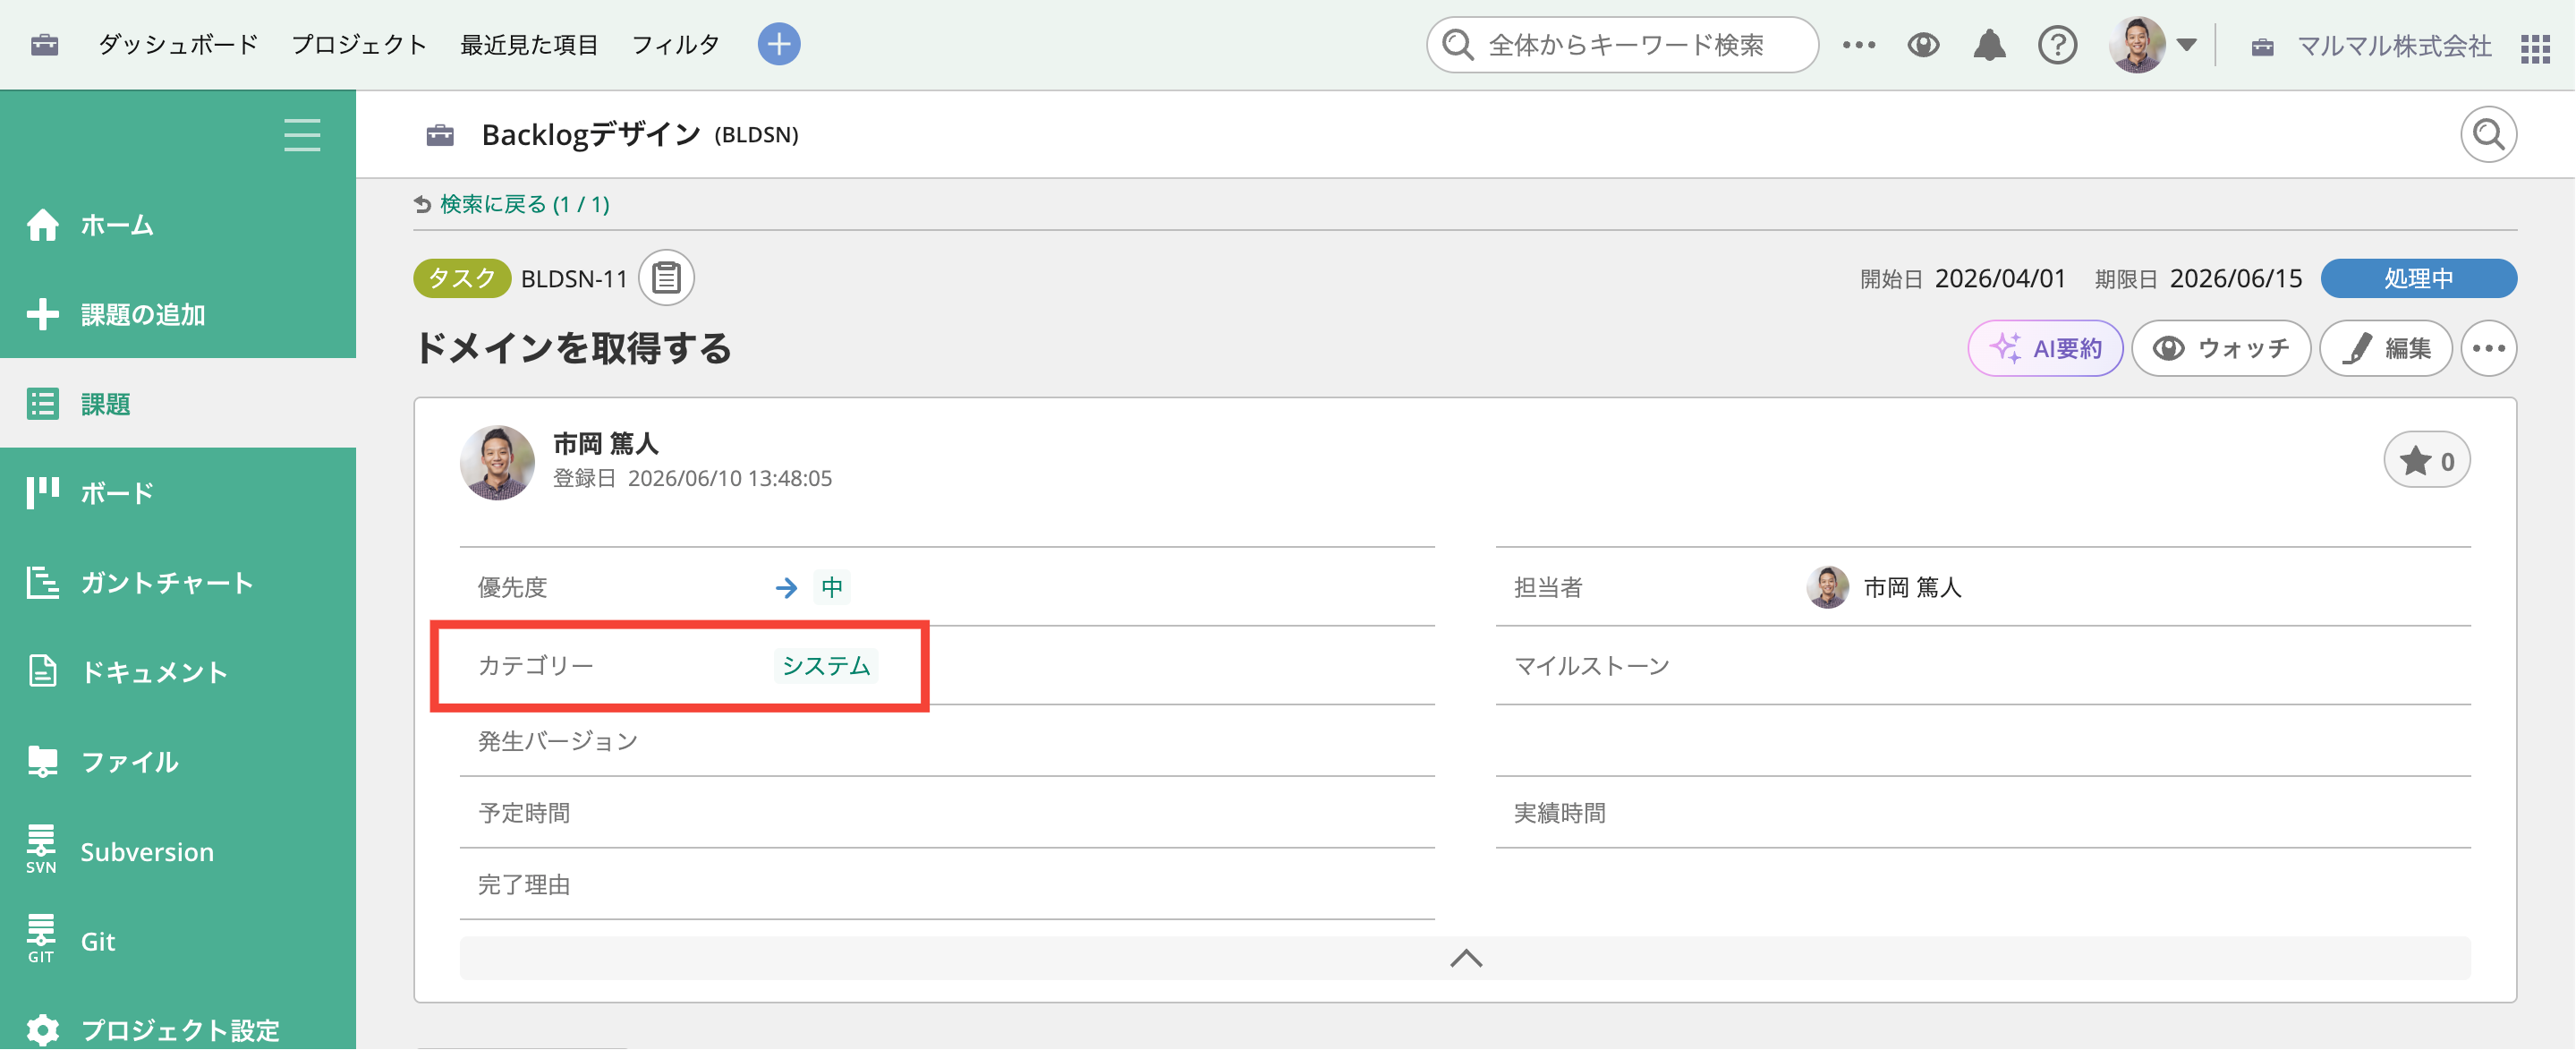Open Subversion in sidebar
The width and height of the screenshot is (2576, 1050).
178,851
